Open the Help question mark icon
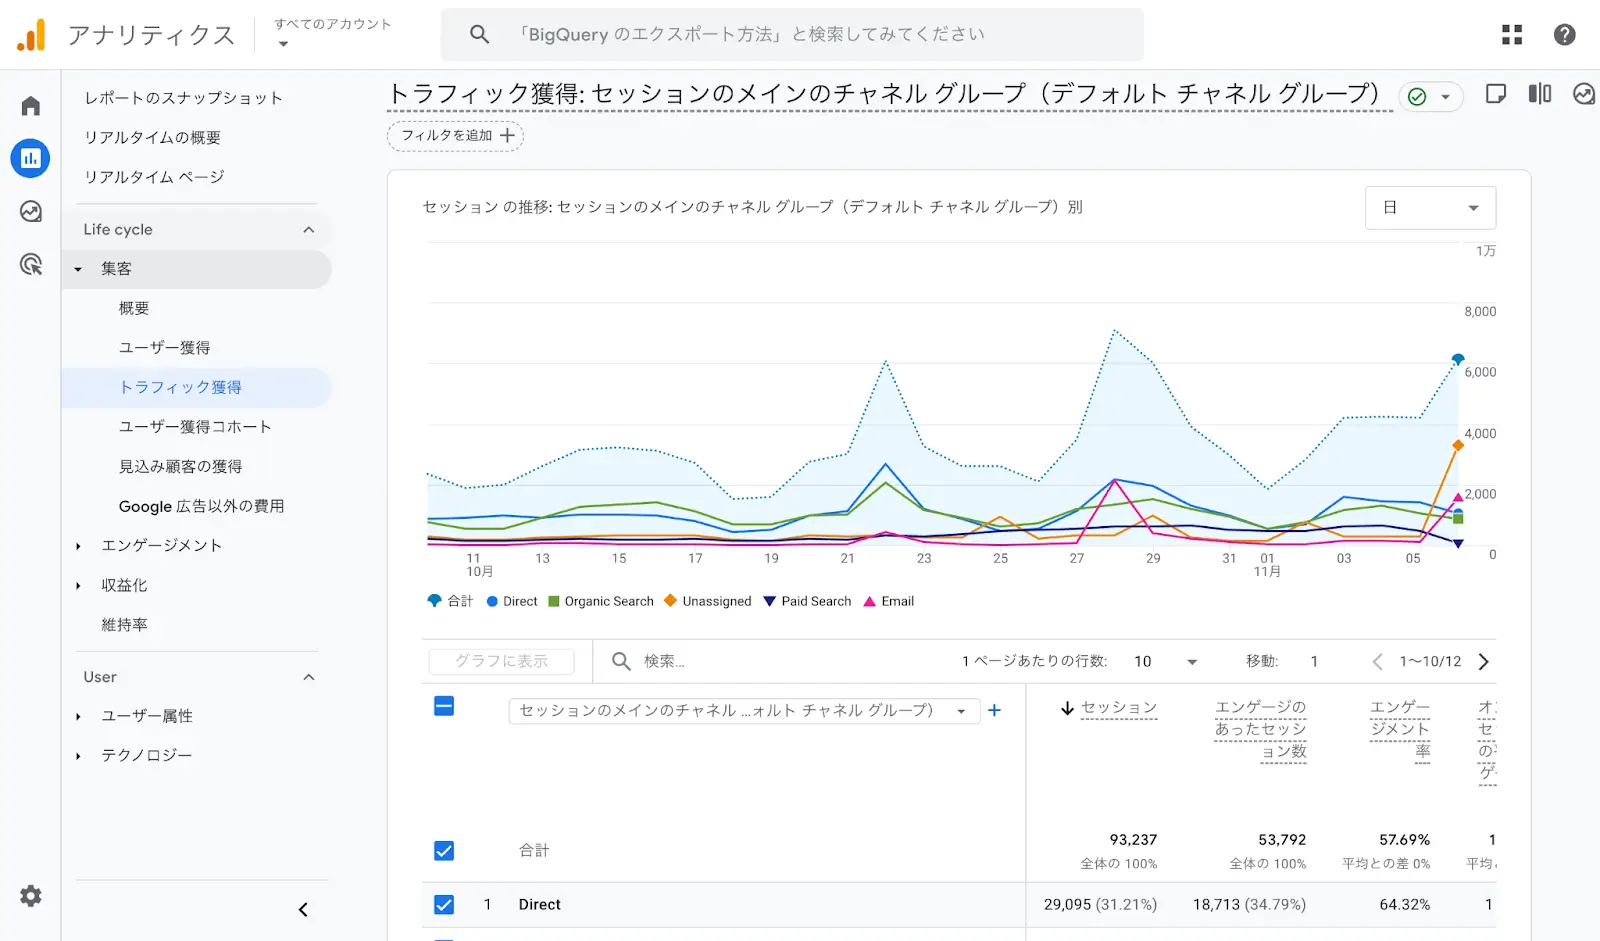This screenshot has width=1600, height=941. coord(1564,35)
